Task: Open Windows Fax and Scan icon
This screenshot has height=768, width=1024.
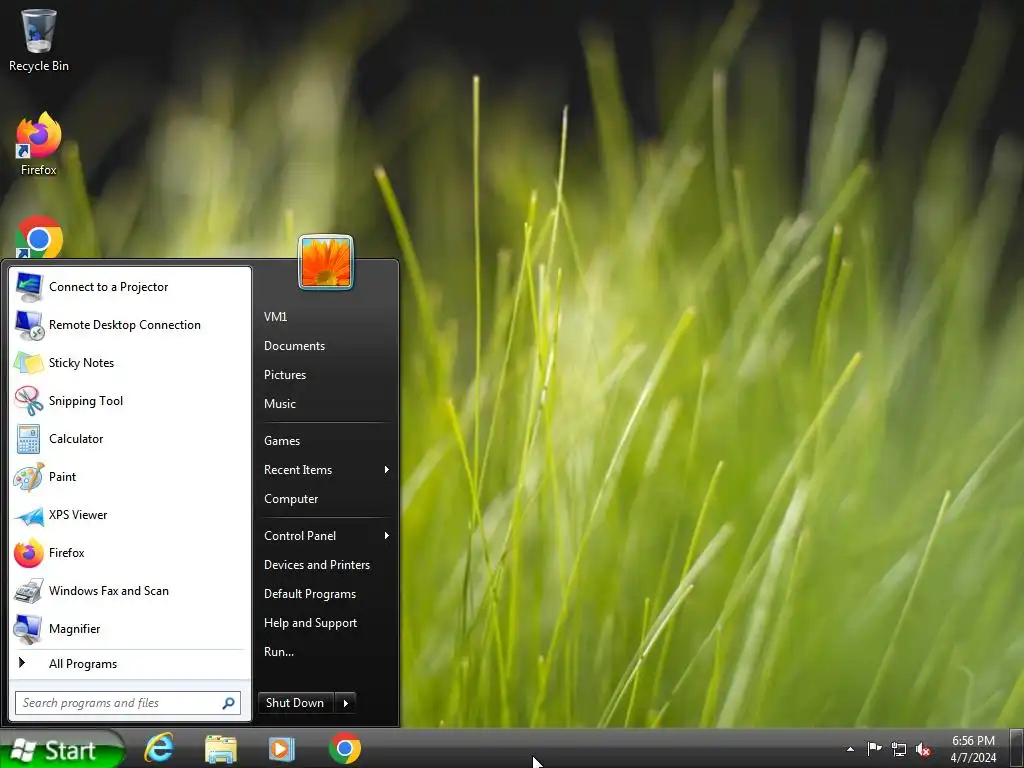Action: click(x=29, y=591)
